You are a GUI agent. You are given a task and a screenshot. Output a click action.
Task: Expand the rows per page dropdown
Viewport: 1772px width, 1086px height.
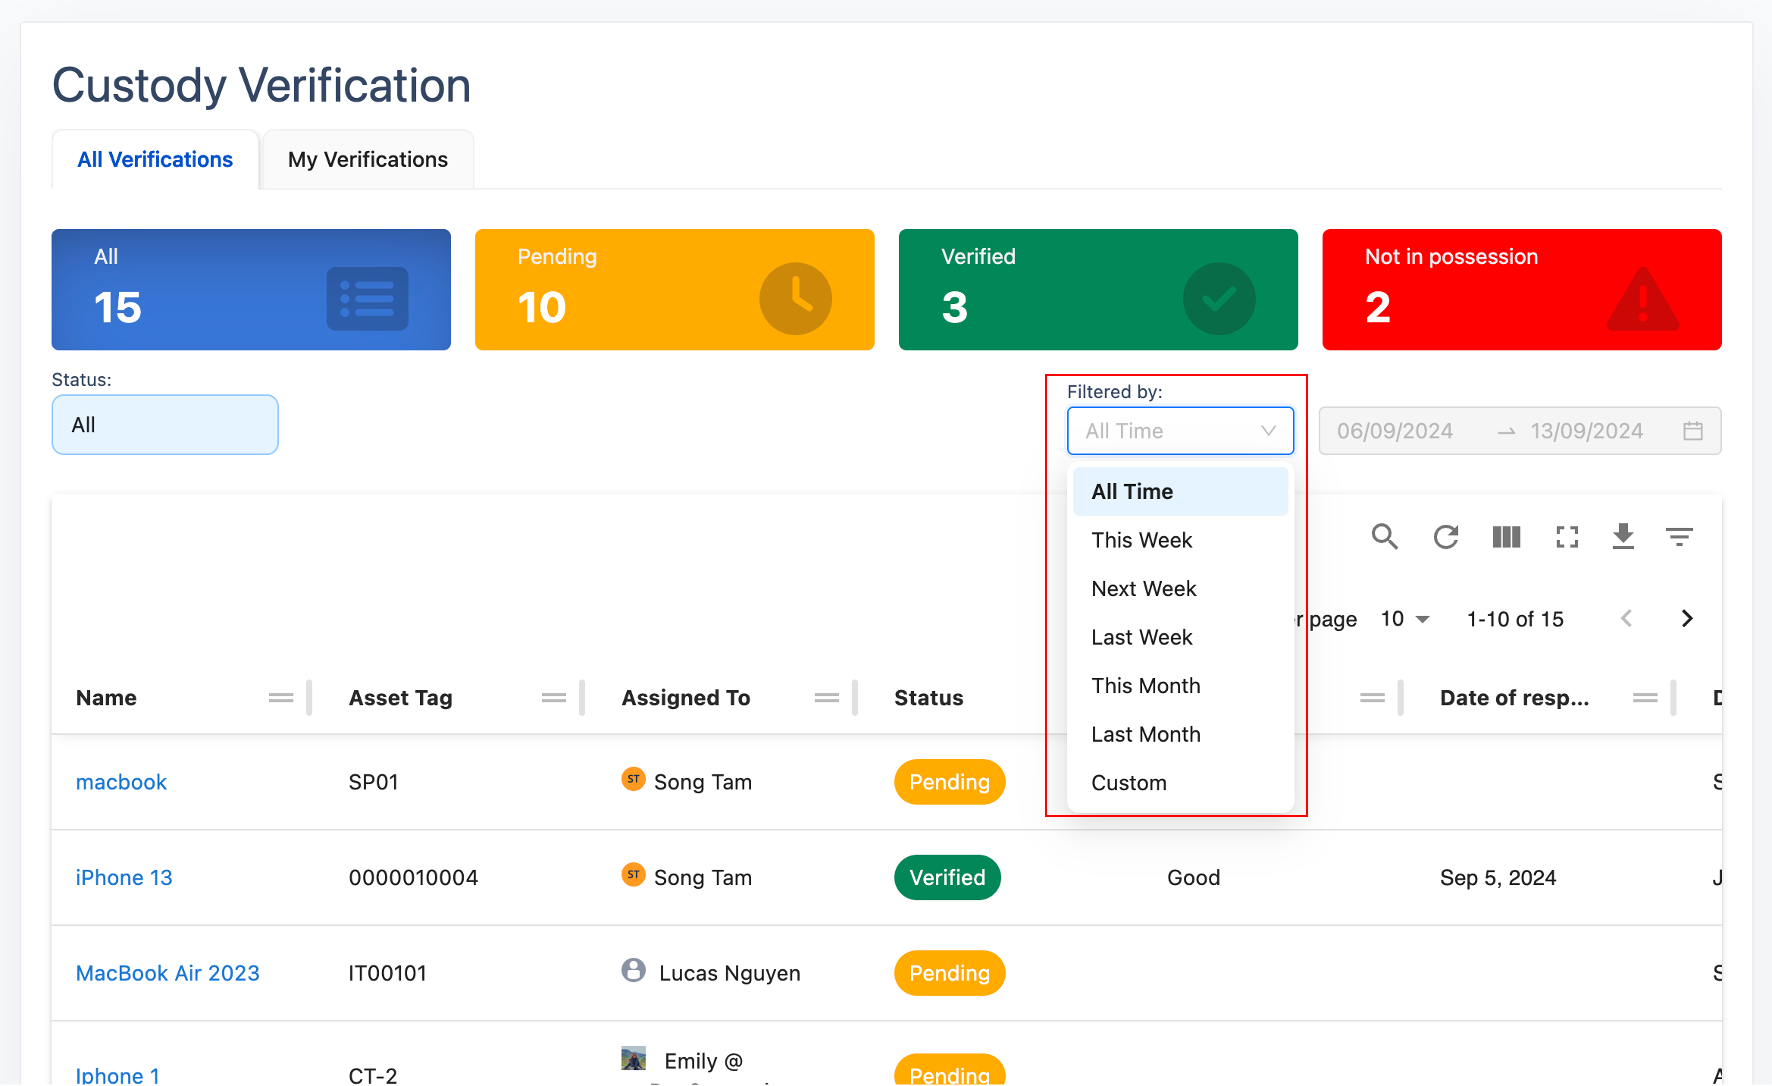click(x=1405, y=619)
